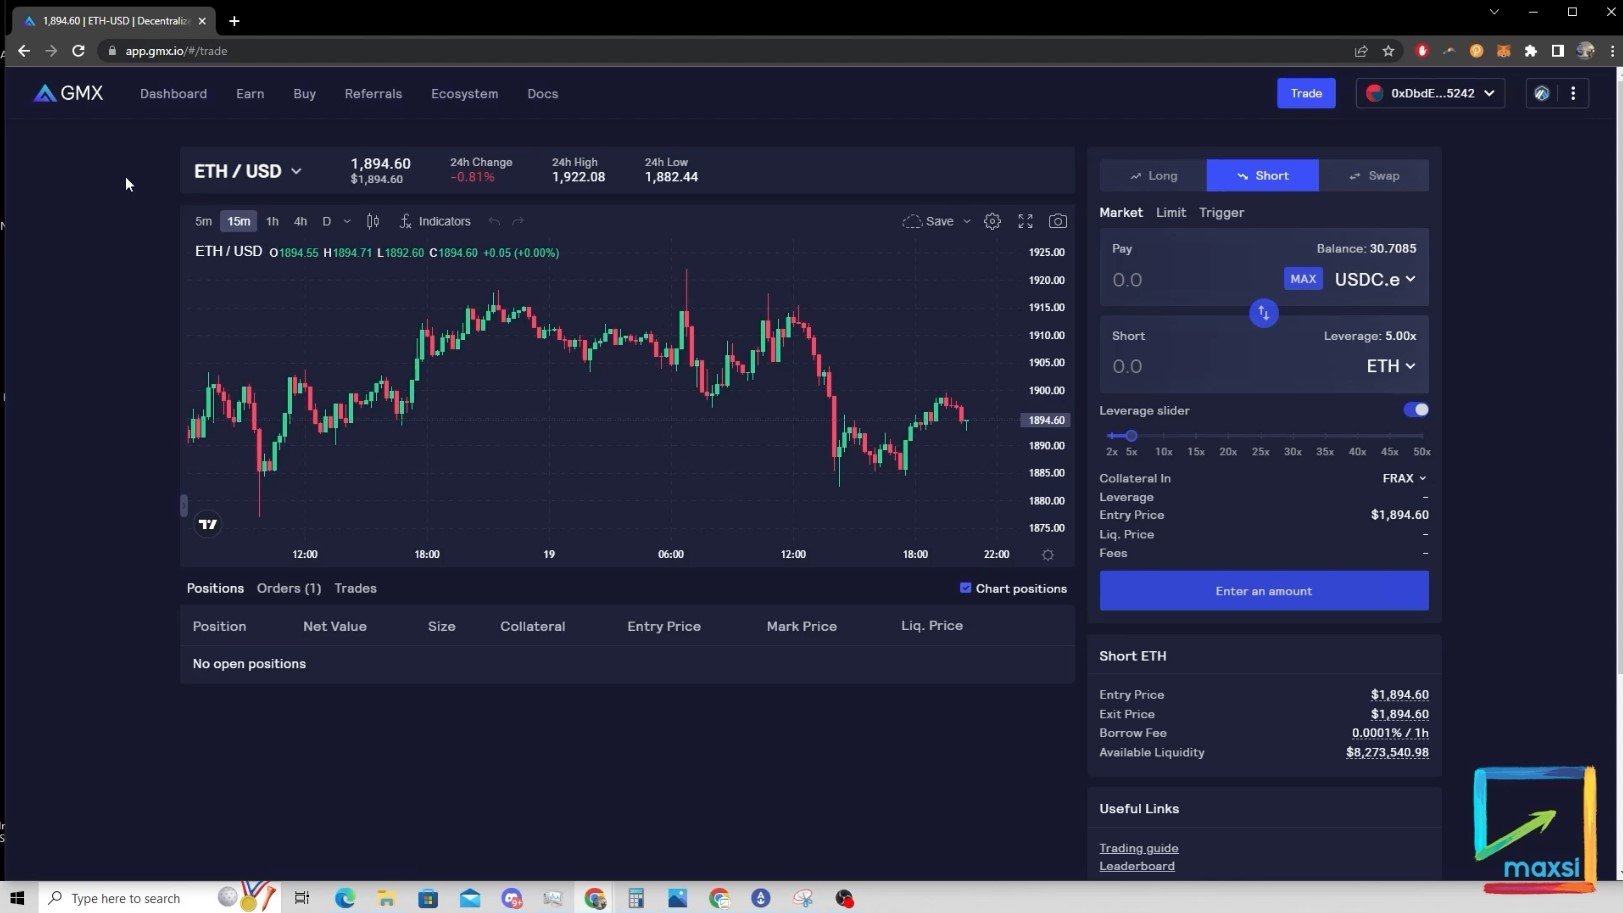1623x913 pixels.
Task: Select the 1h chart timeframe
Action: coord(272,221)
